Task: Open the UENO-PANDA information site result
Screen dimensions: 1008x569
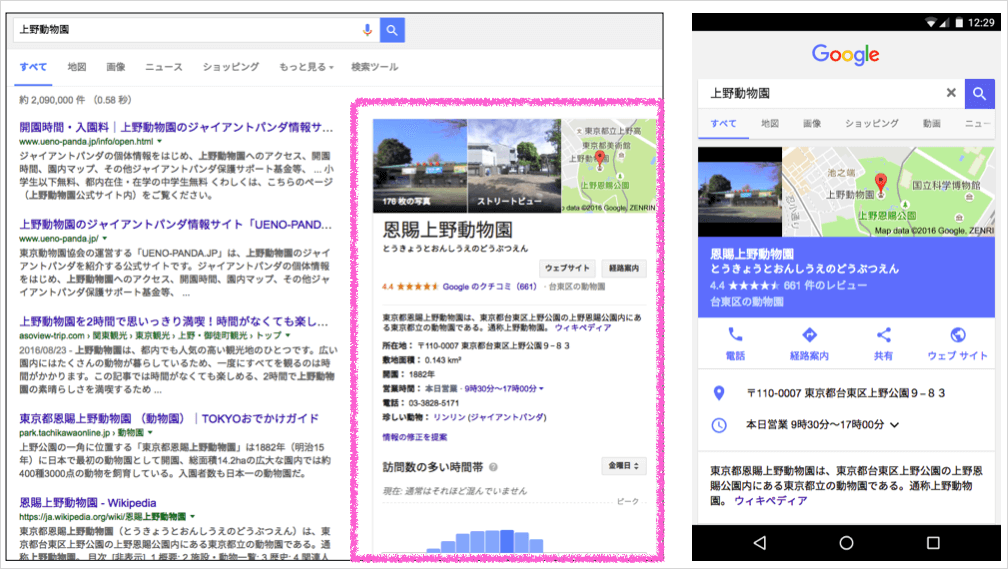Action: [x=176, y=224]
